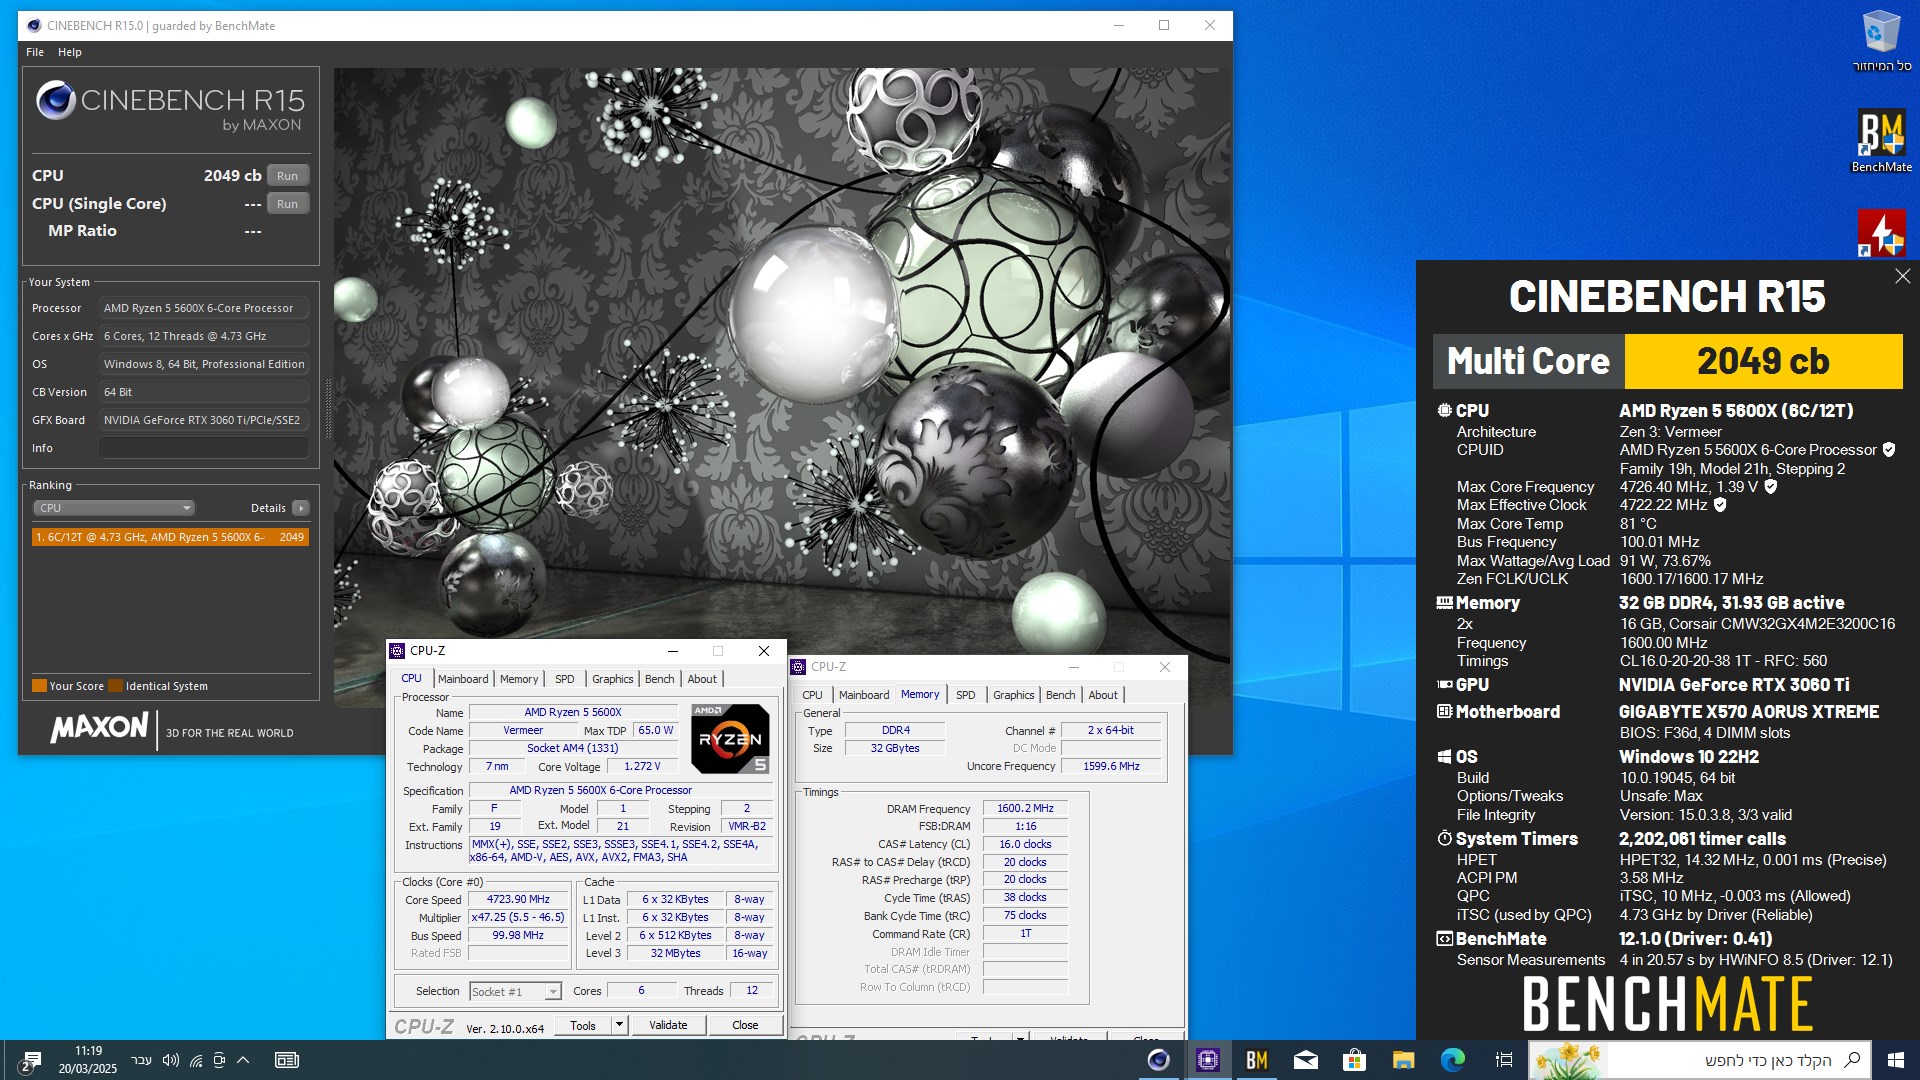Open the notification center icon

tap(30, 1060)
